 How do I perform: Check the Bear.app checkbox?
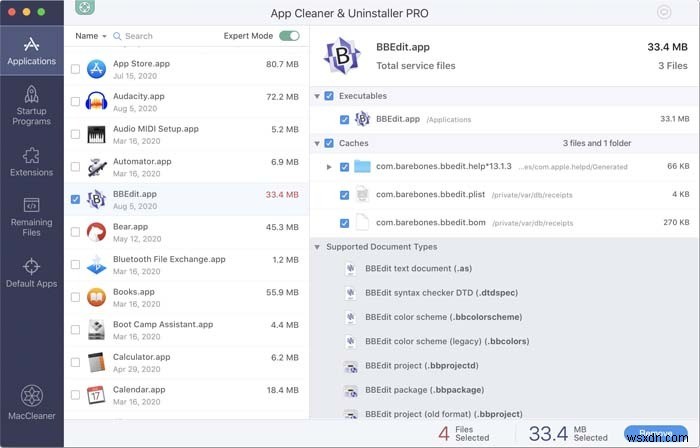[x=75, y=232]
